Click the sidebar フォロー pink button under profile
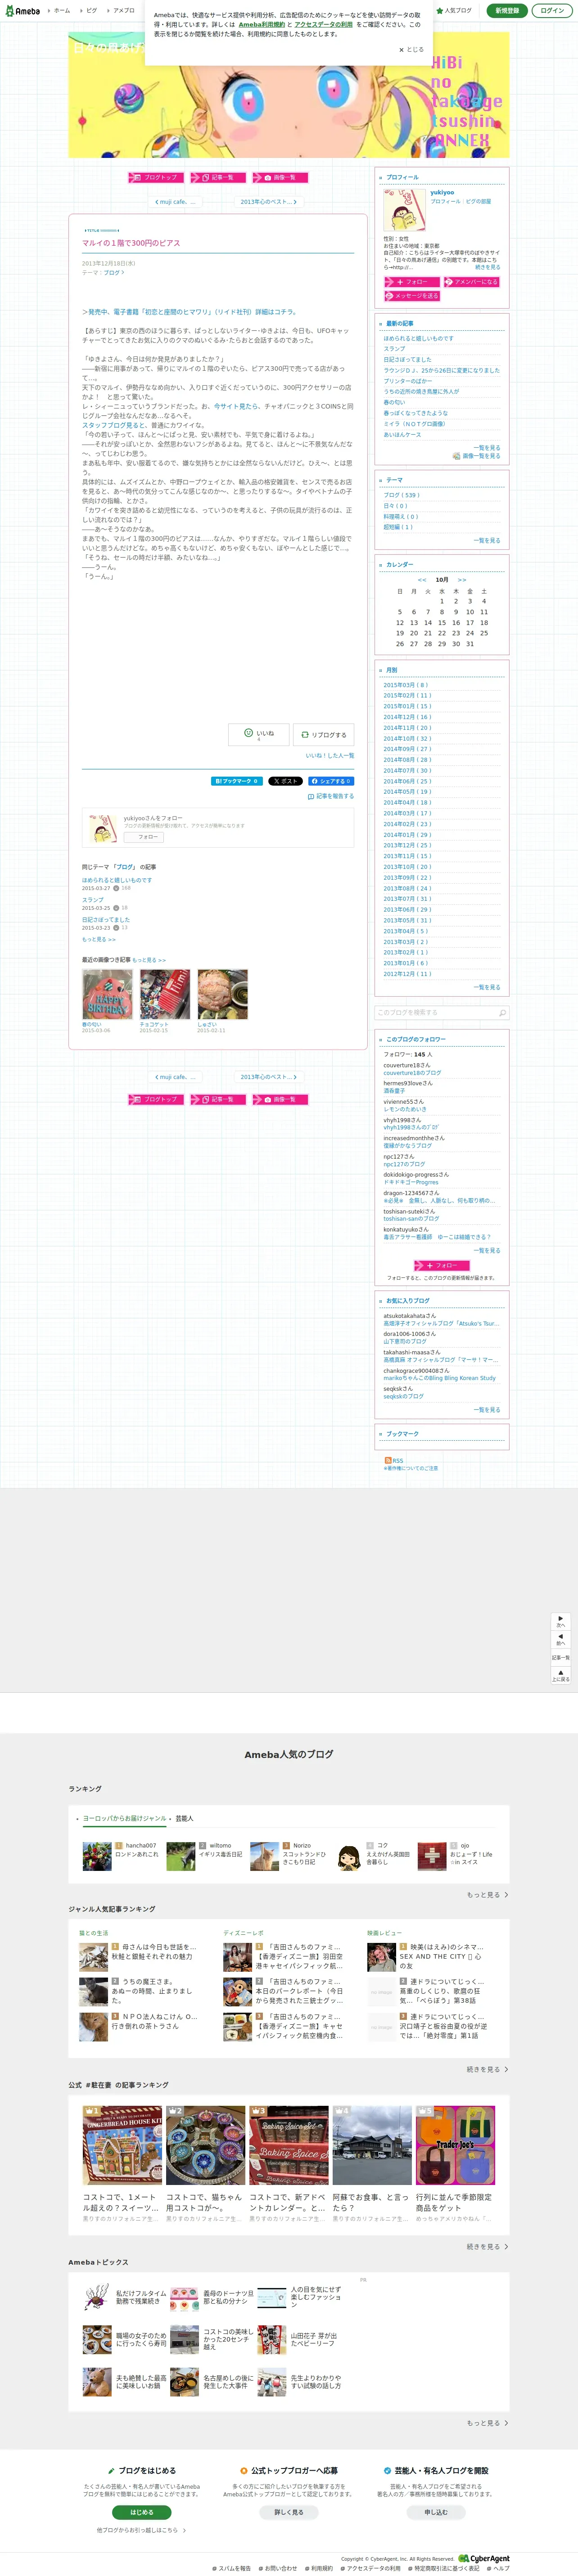 click(411, 282)
